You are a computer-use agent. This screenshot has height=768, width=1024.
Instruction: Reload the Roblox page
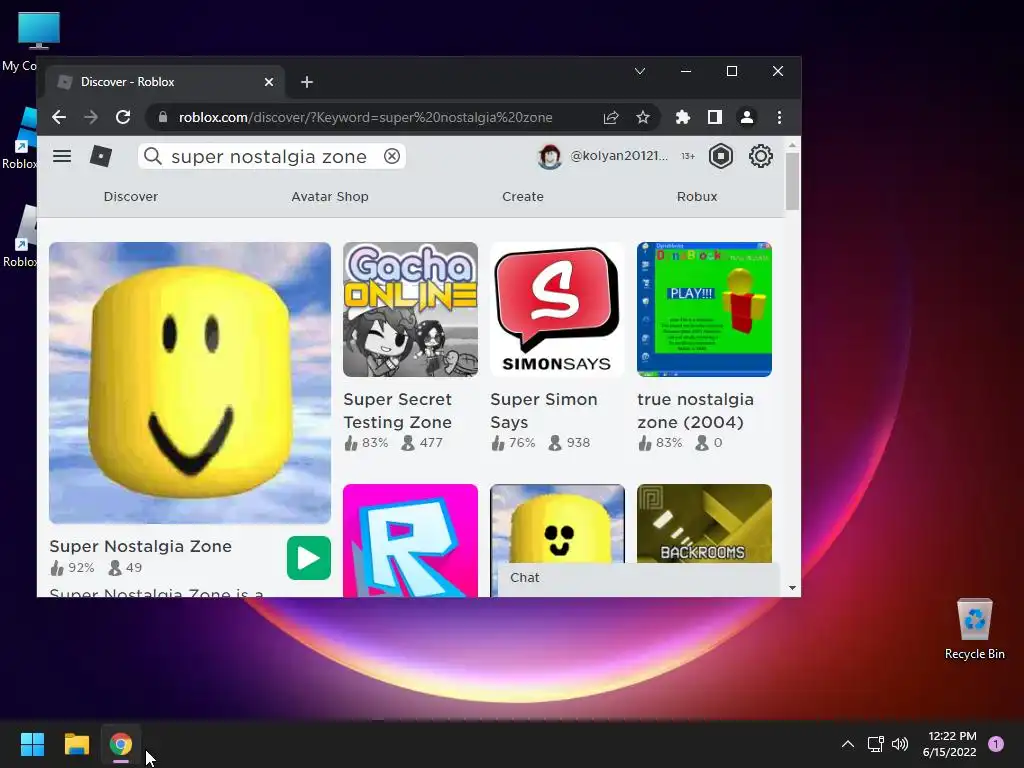coord(123,118)
